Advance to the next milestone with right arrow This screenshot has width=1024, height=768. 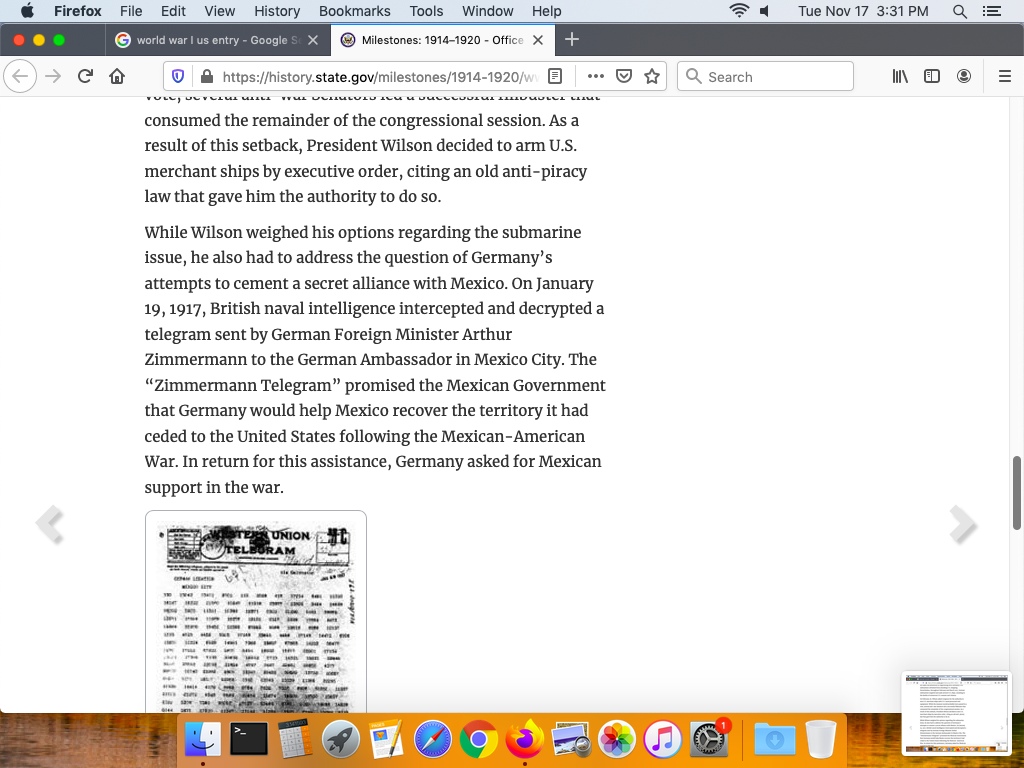coord(962,523)
